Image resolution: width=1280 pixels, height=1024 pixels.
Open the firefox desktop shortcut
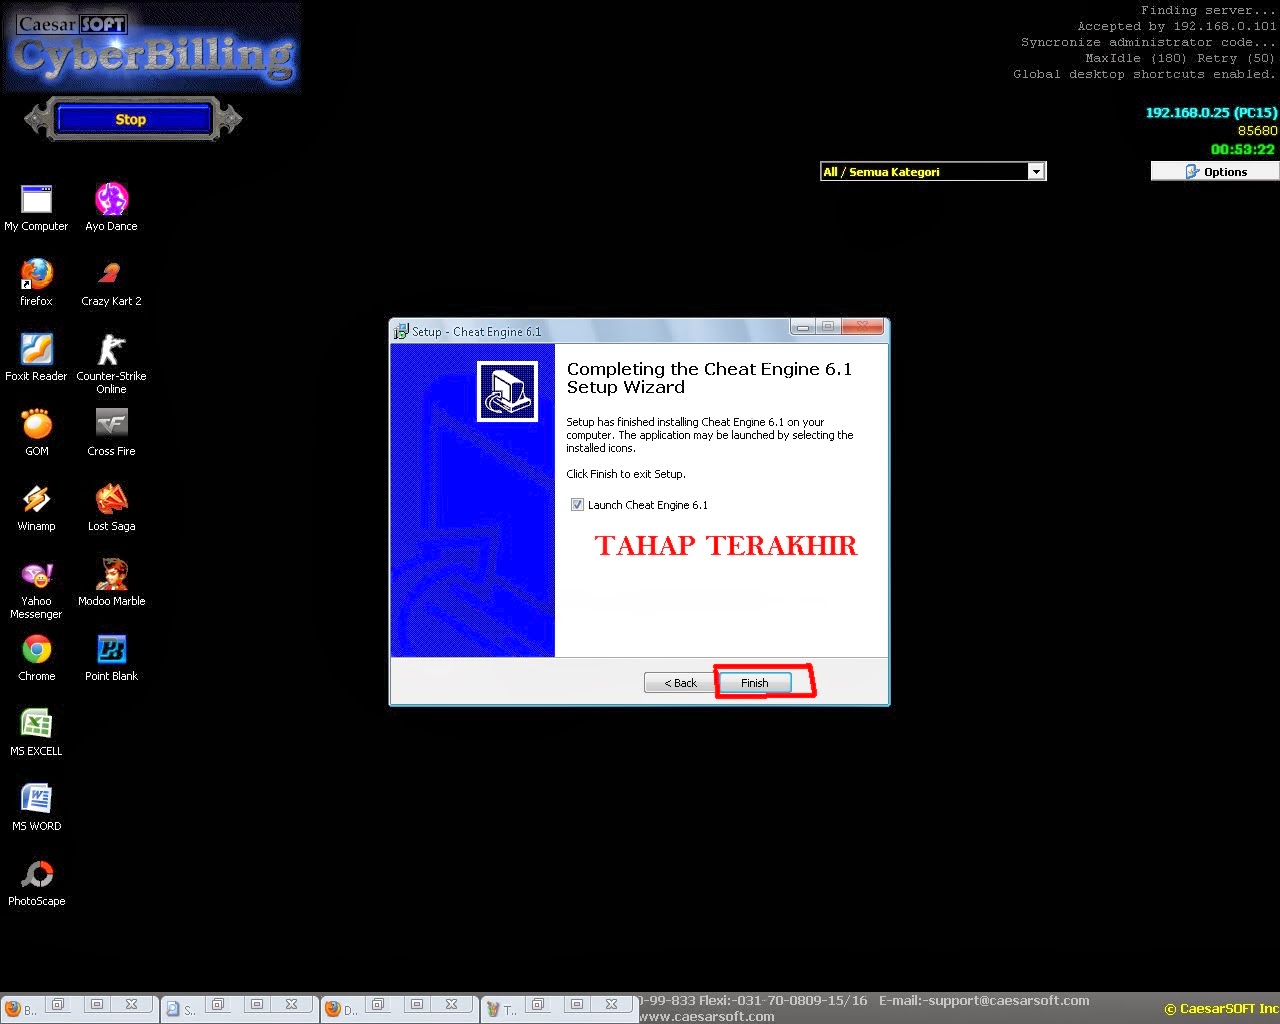click(x=36, y=282)
